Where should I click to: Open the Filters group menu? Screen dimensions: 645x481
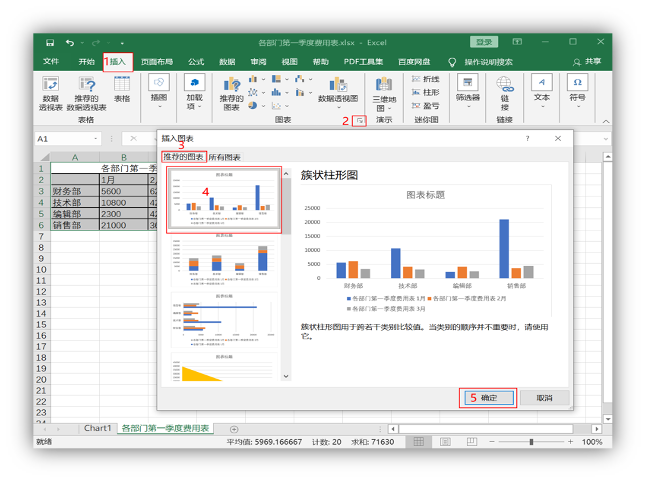coord(468,91)
